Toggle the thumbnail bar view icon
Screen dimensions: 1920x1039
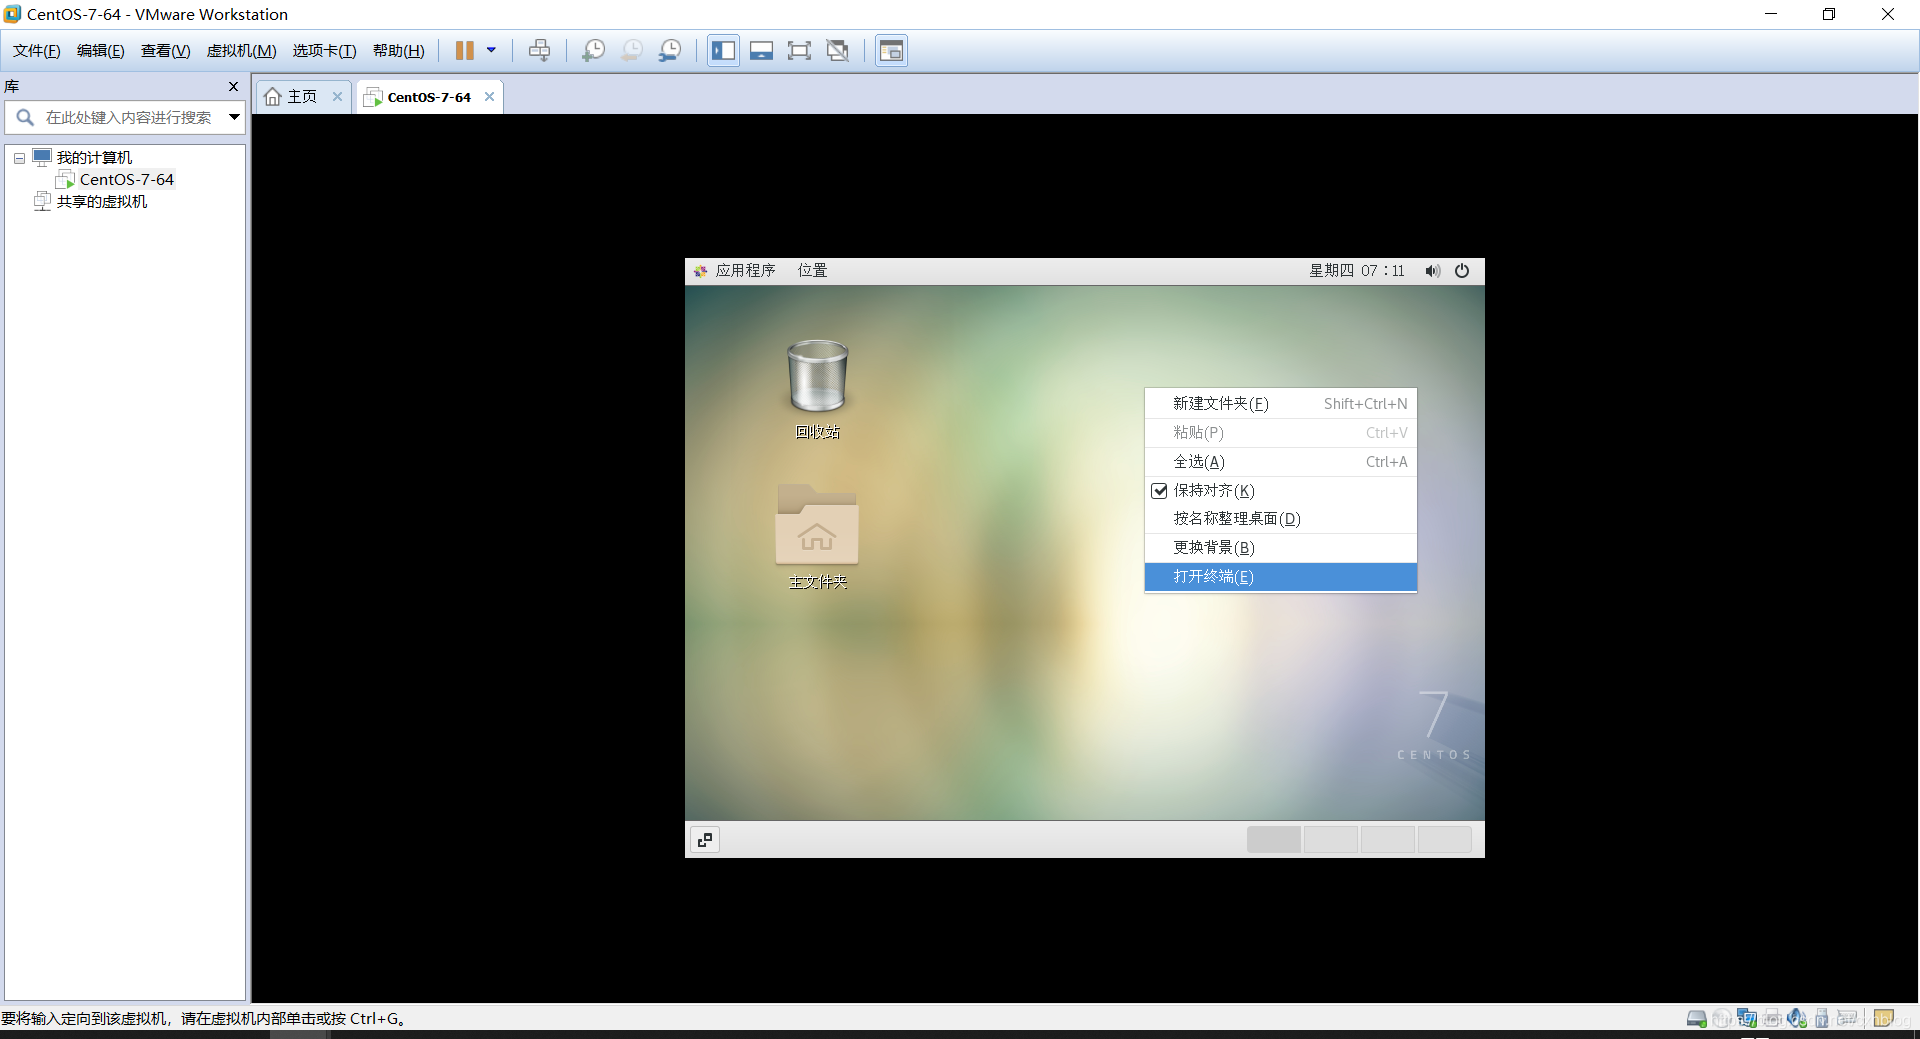pos(761,50)
